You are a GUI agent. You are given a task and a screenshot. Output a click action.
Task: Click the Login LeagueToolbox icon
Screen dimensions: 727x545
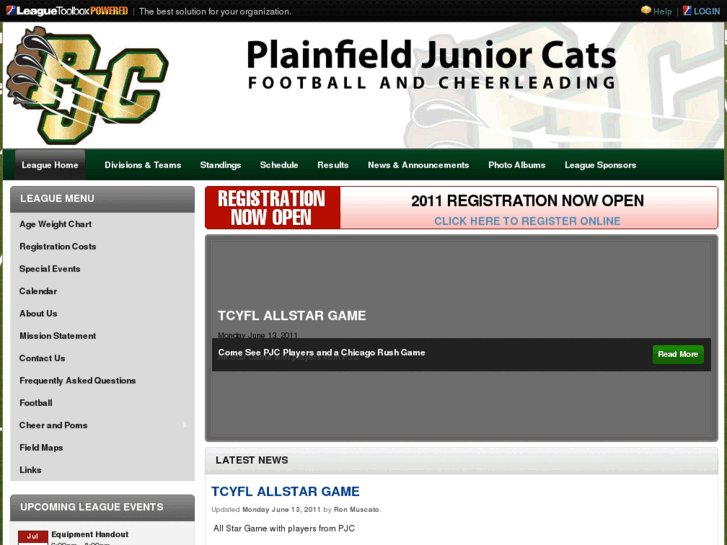pos(687,11)
